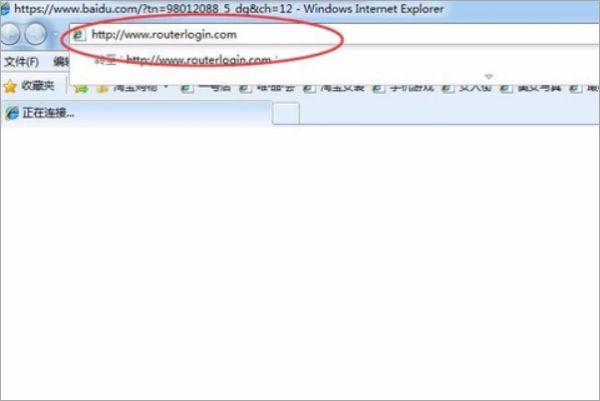
Task: Open the 收藏夹 favorites panel
Action: click(29, 86)
